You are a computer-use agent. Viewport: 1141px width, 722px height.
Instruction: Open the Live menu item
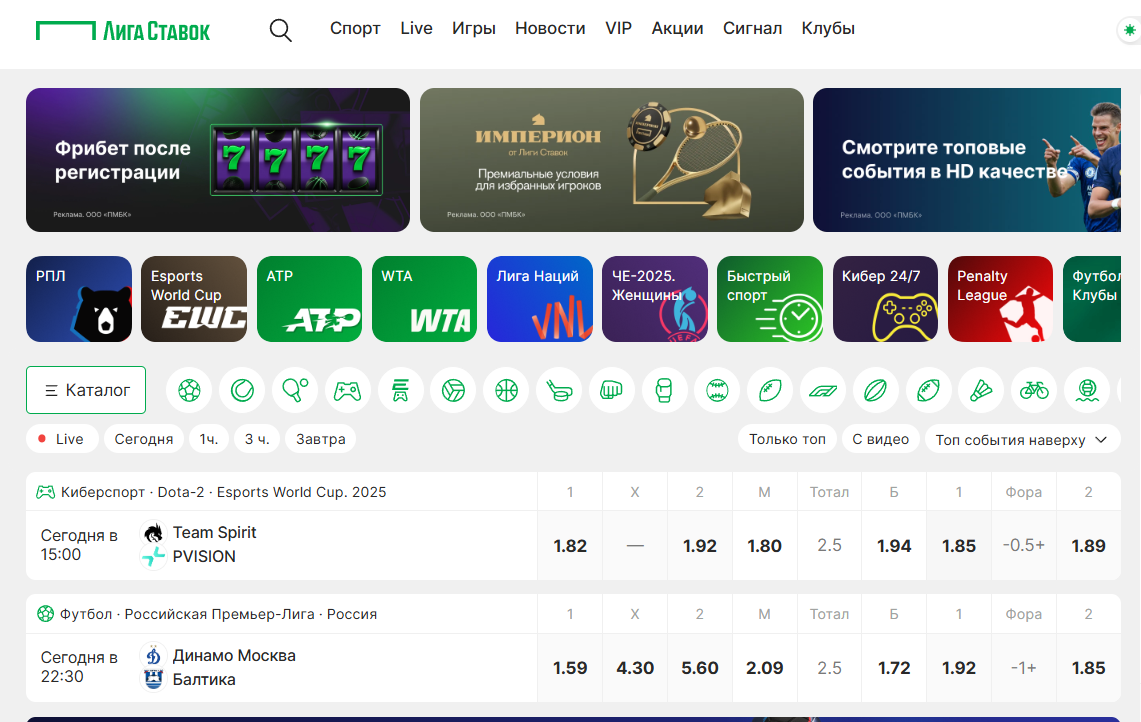(x=416, y=28)
